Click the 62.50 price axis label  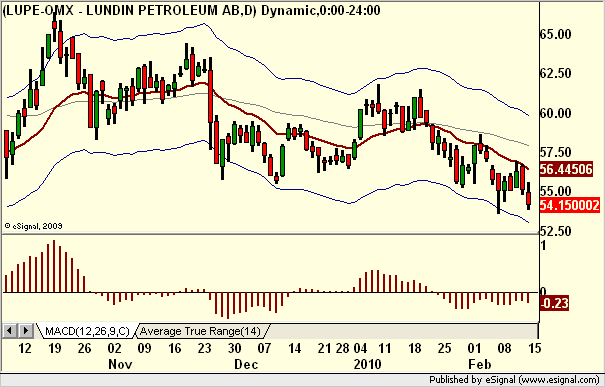555,73
